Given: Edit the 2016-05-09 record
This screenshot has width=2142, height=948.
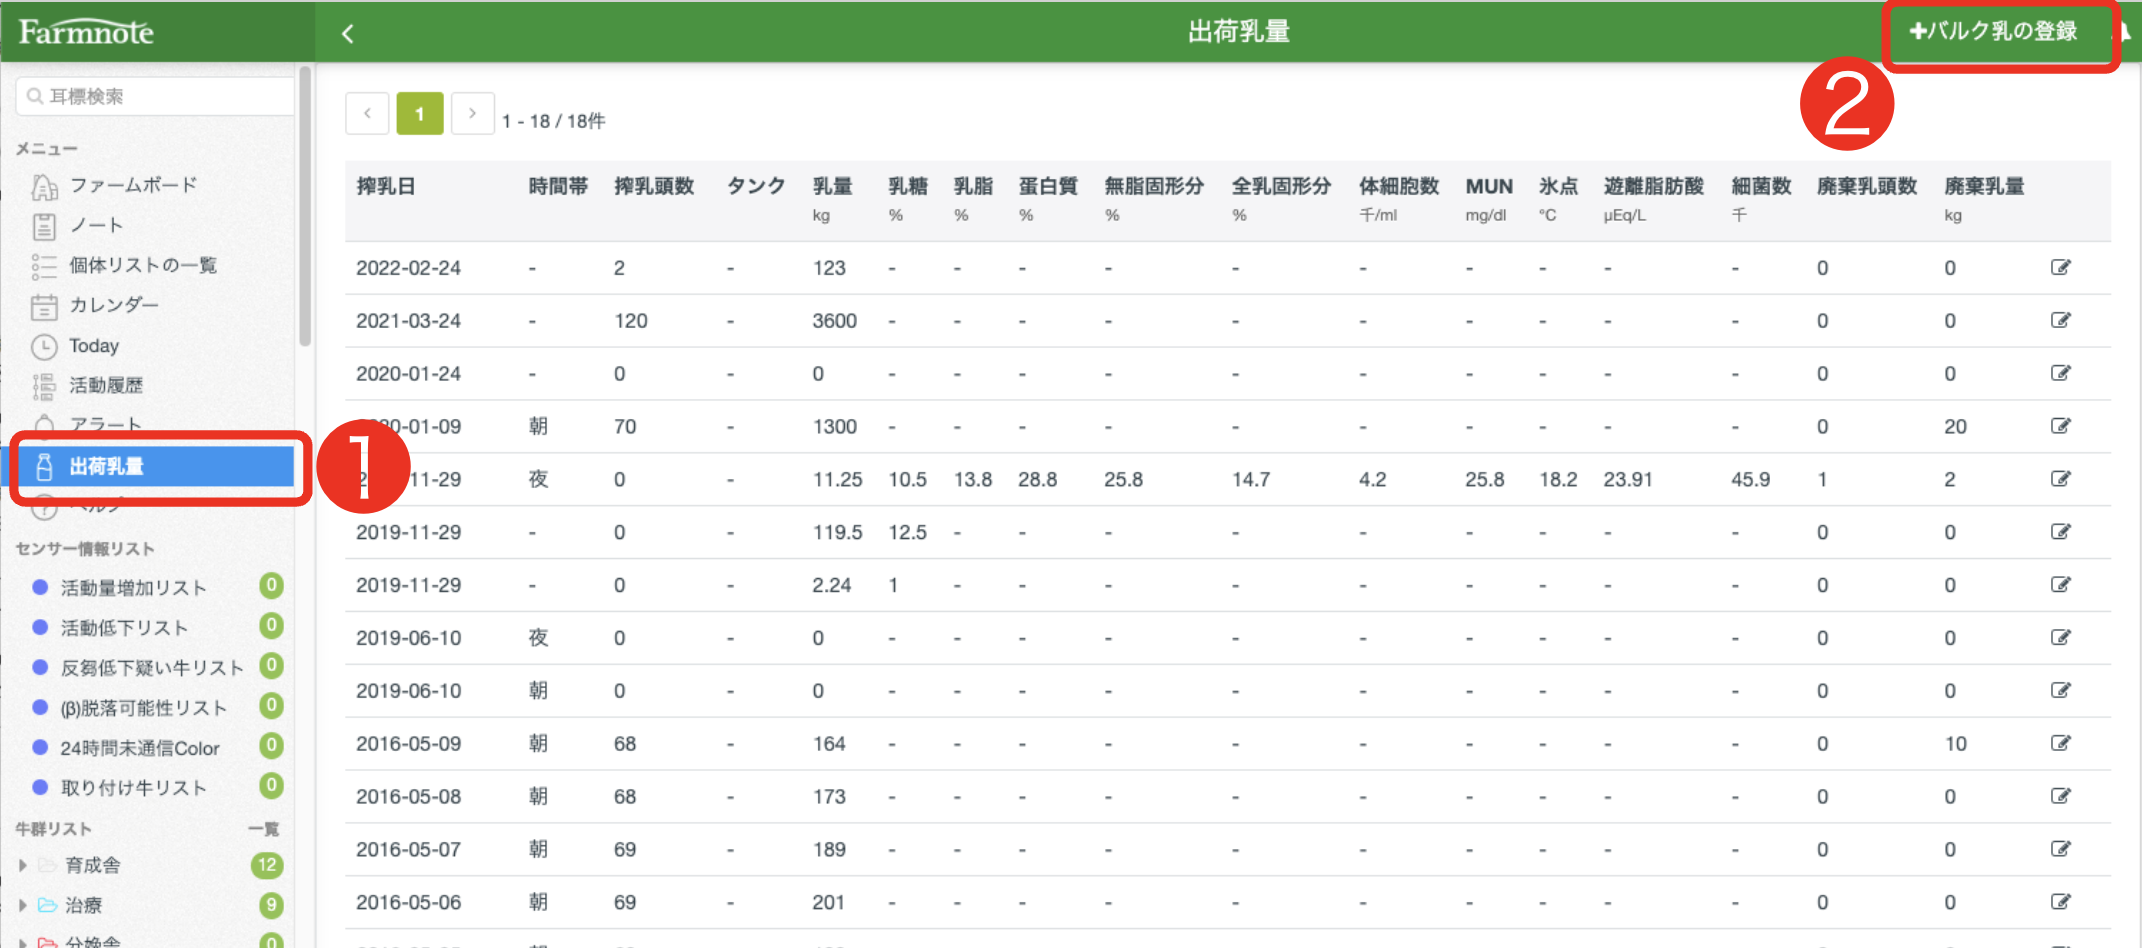Looking at the screenshot, I should click(2060, 743).
